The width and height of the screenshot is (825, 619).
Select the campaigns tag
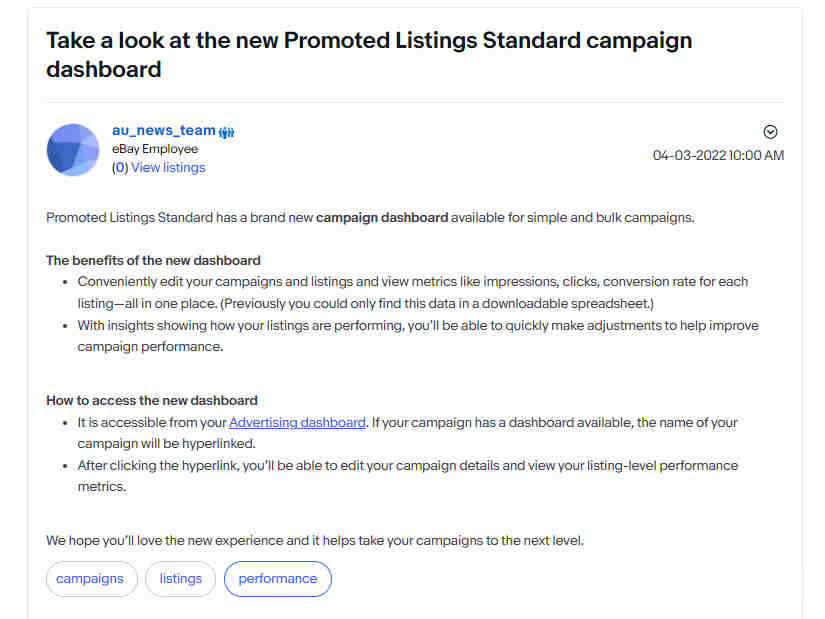click(x=92, y=579)
